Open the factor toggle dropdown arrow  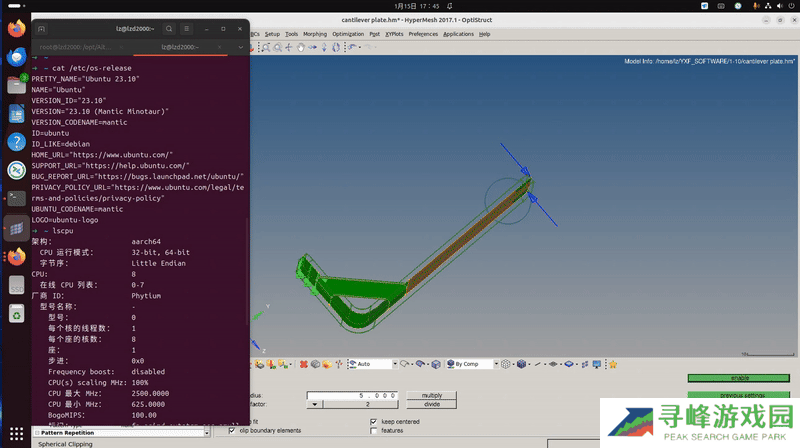click(x=314, y=405)
